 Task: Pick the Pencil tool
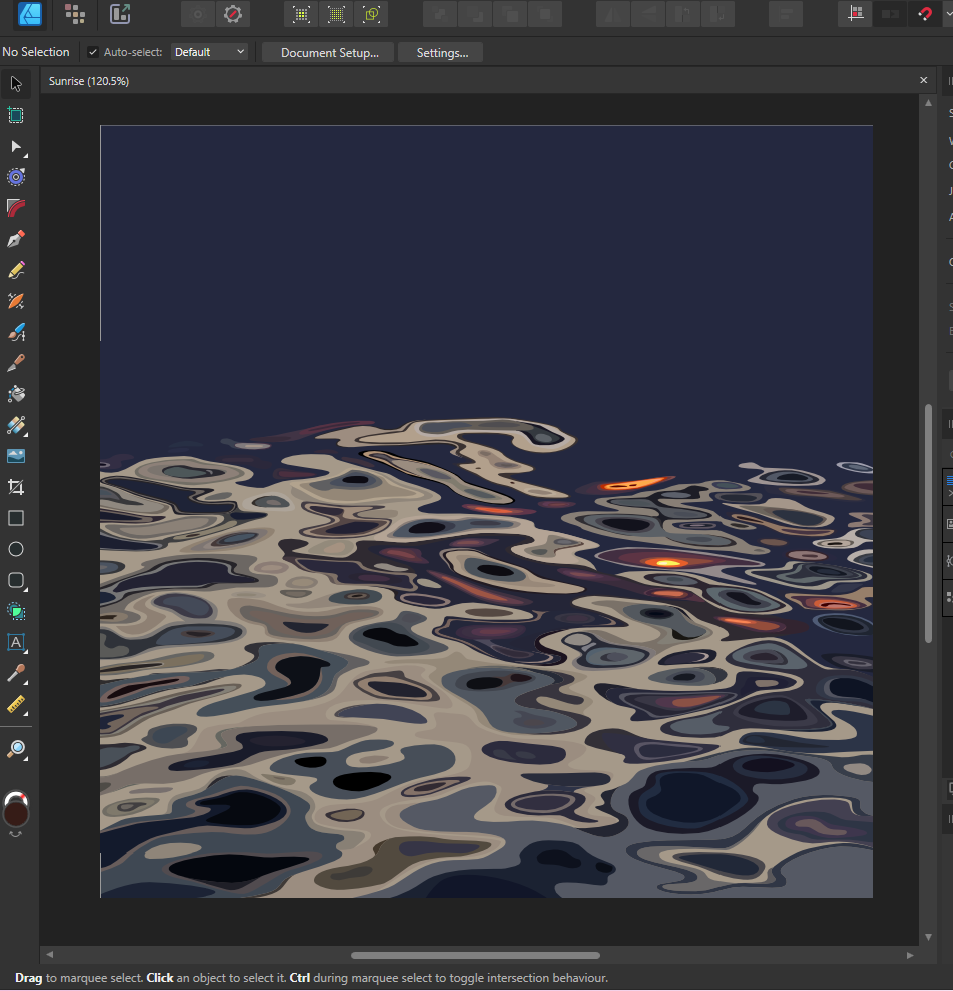tap(16, 270)
